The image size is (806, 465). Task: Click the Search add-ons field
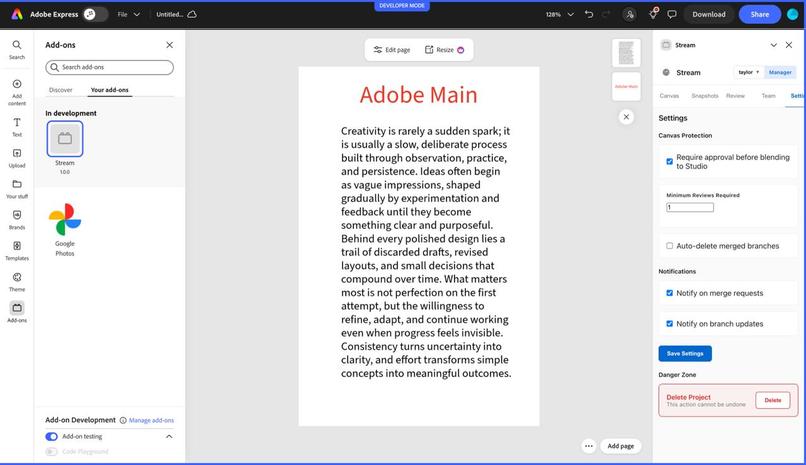click(109, 67)
